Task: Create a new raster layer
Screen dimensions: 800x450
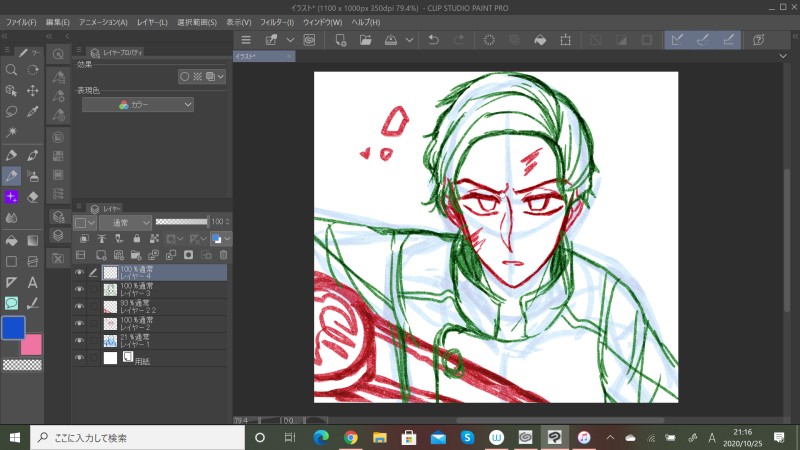Action: click(101, 255)
